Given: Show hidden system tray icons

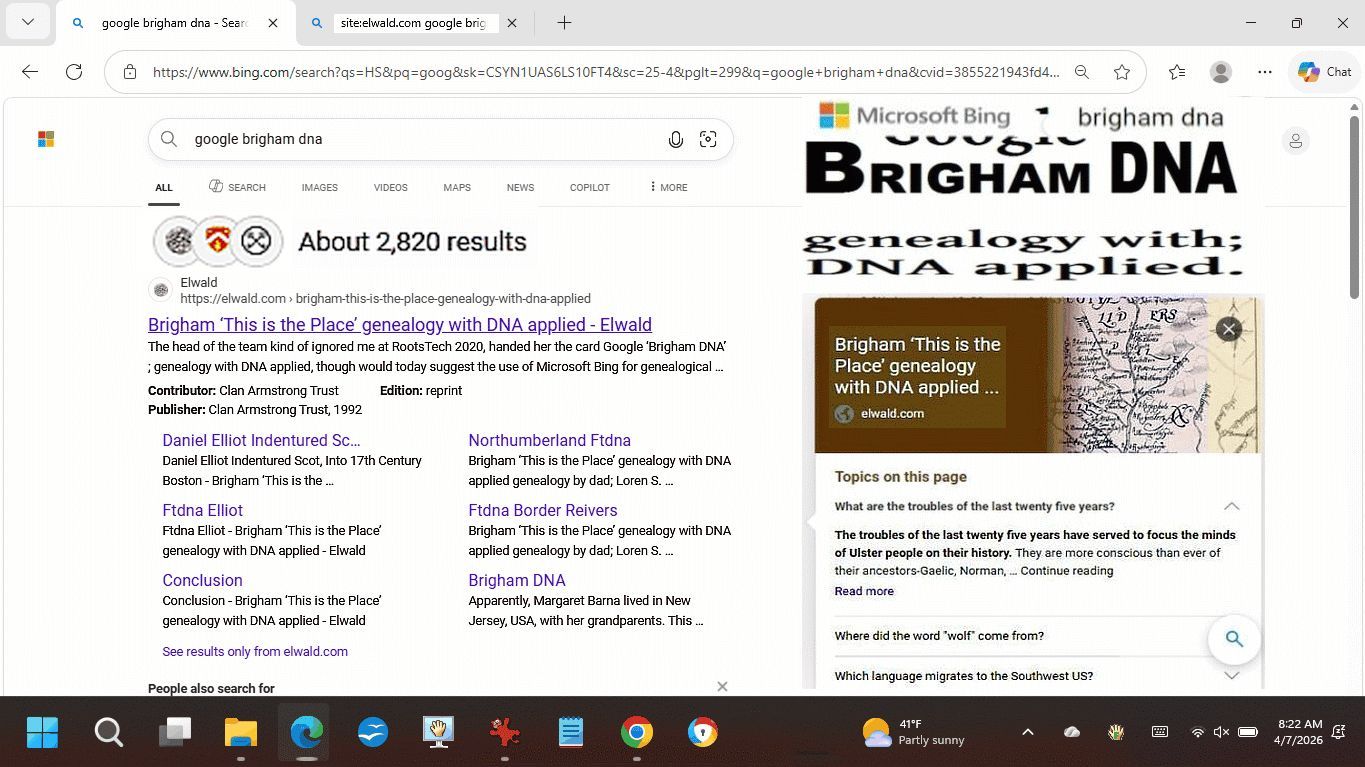Looking at the screenshot, I should pyautogui.click(x=1027, y=732).
